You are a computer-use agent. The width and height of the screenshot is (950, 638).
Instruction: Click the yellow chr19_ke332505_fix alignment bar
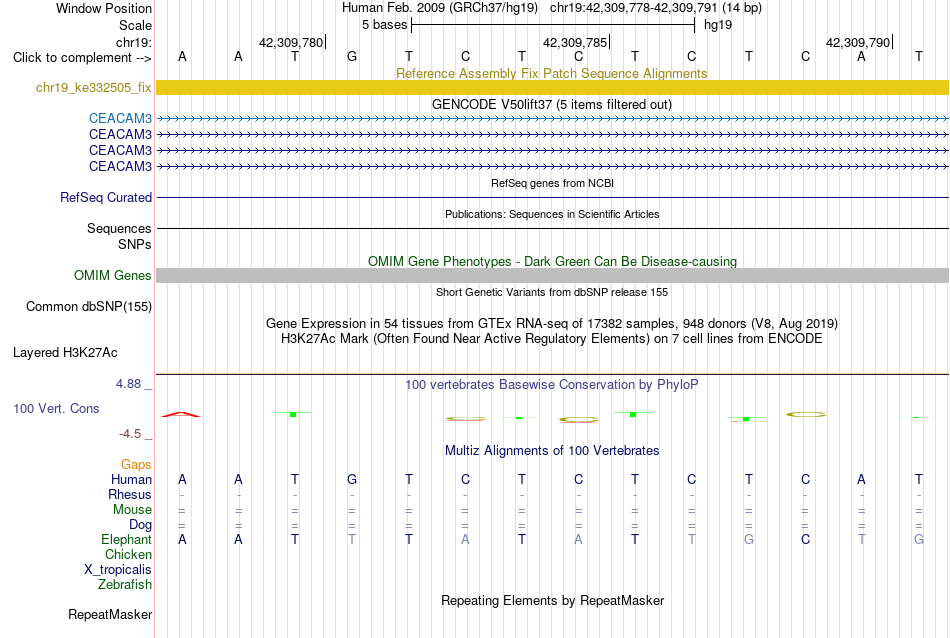click(552, 87)
